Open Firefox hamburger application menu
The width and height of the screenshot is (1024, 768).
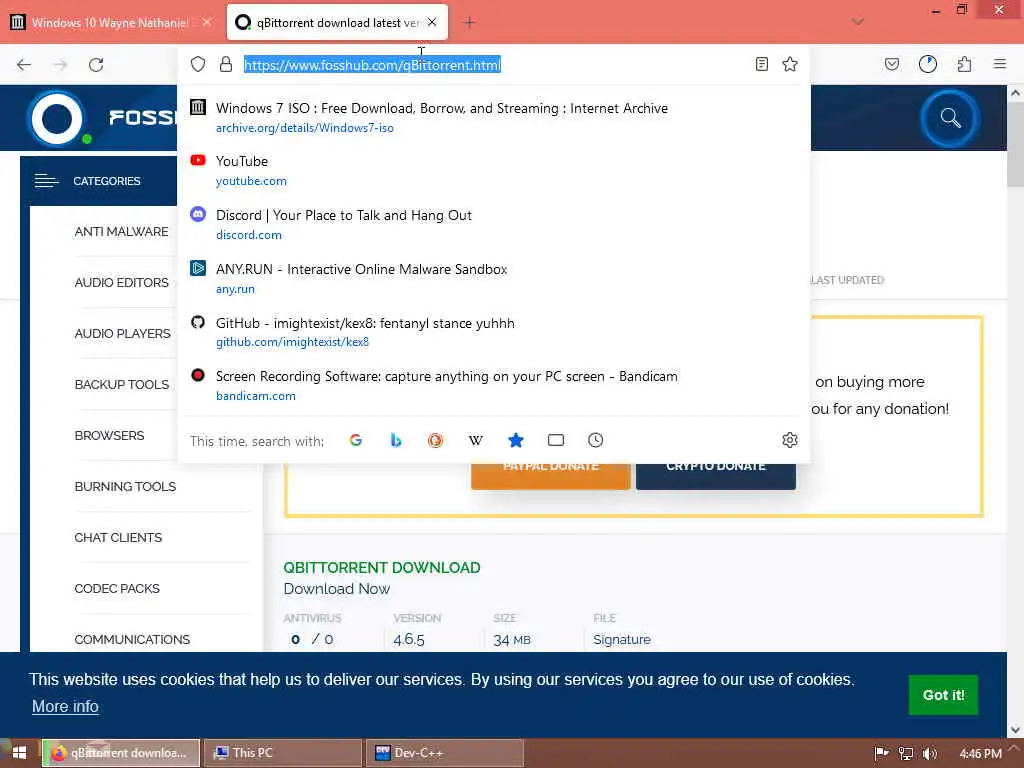coord(1000,64)
